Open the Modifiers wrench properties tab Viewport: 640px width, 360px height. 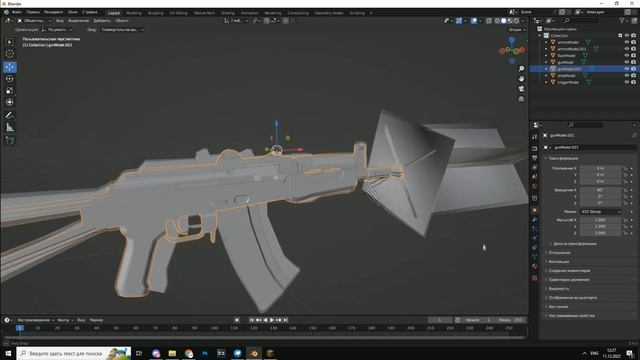click(535, 220)
